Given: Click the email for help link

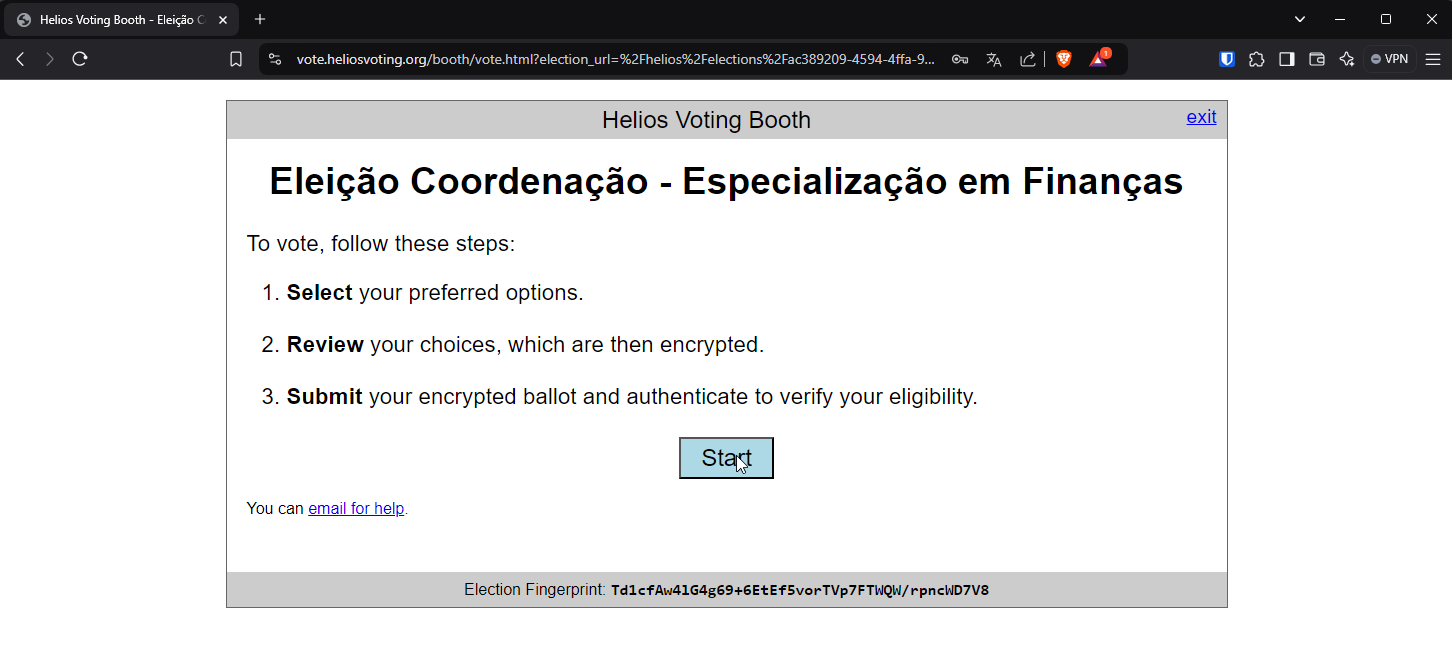Looking at the screenshot, I should click(356, 508).
